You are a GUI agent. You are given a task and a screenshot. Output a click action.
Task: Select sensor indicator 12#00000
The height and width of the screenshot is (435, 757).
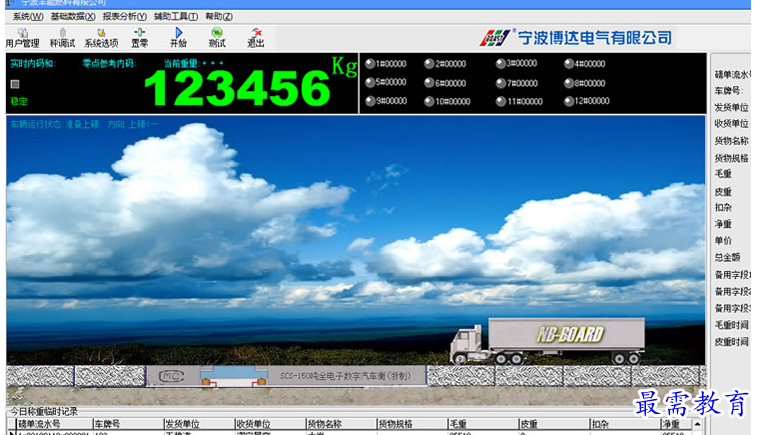(x=587, y=101)
